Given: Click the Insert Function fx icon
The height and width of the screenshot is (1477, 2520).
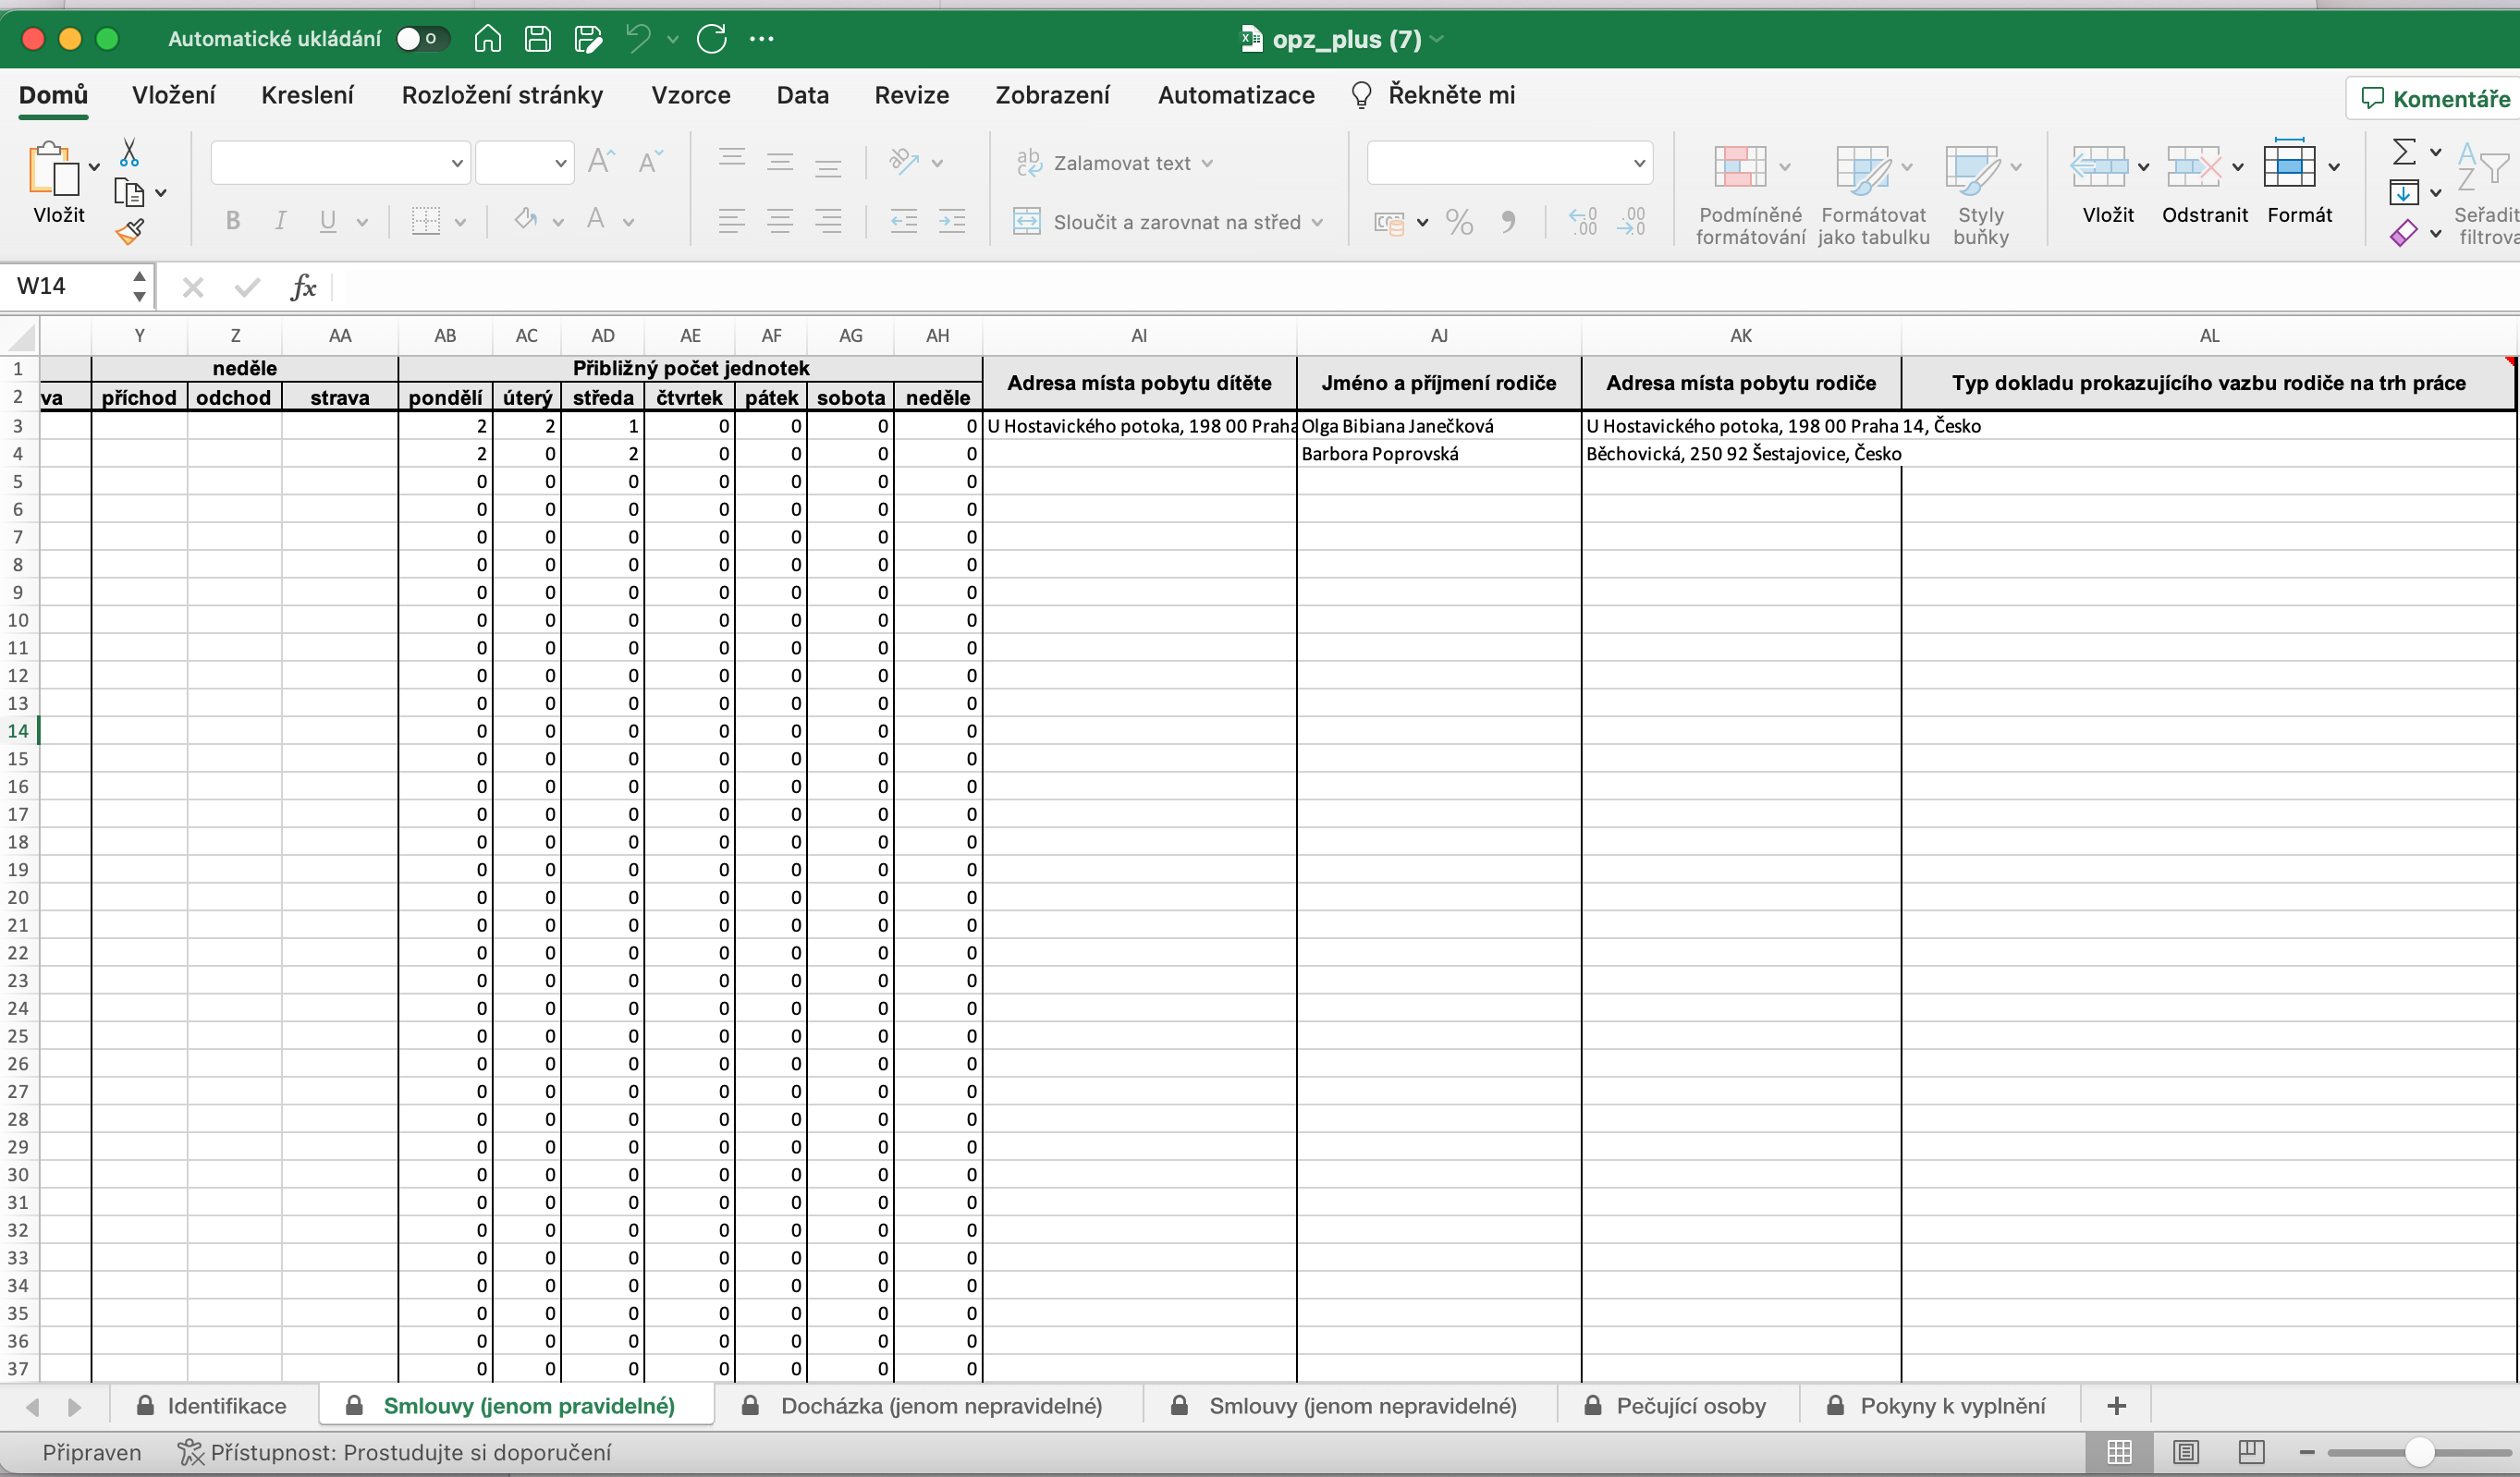Looking at the screenshot, I should click(x=303, y=288).
